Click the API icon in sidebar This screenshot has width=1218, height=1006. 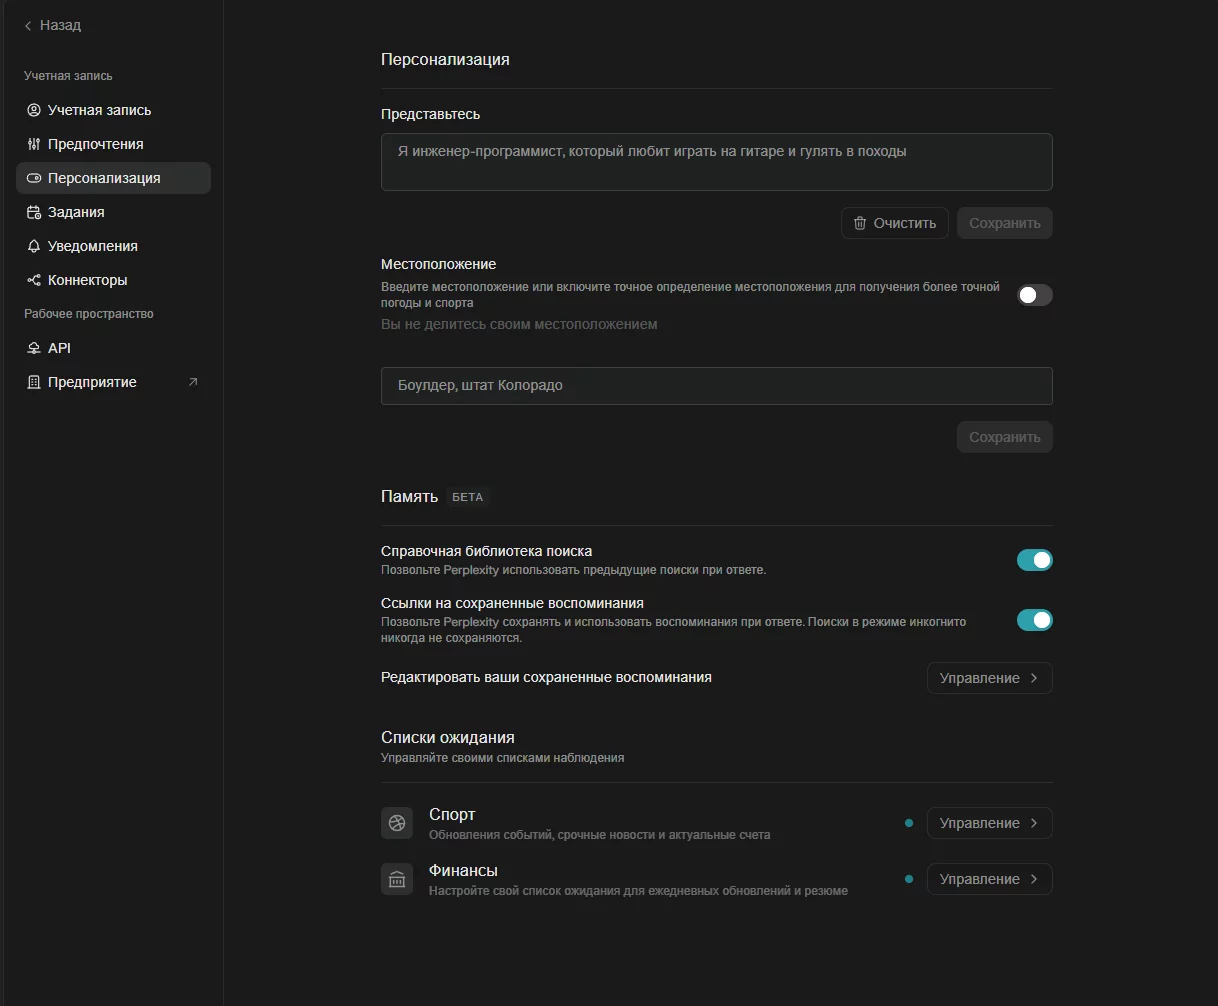coord(34,348)
